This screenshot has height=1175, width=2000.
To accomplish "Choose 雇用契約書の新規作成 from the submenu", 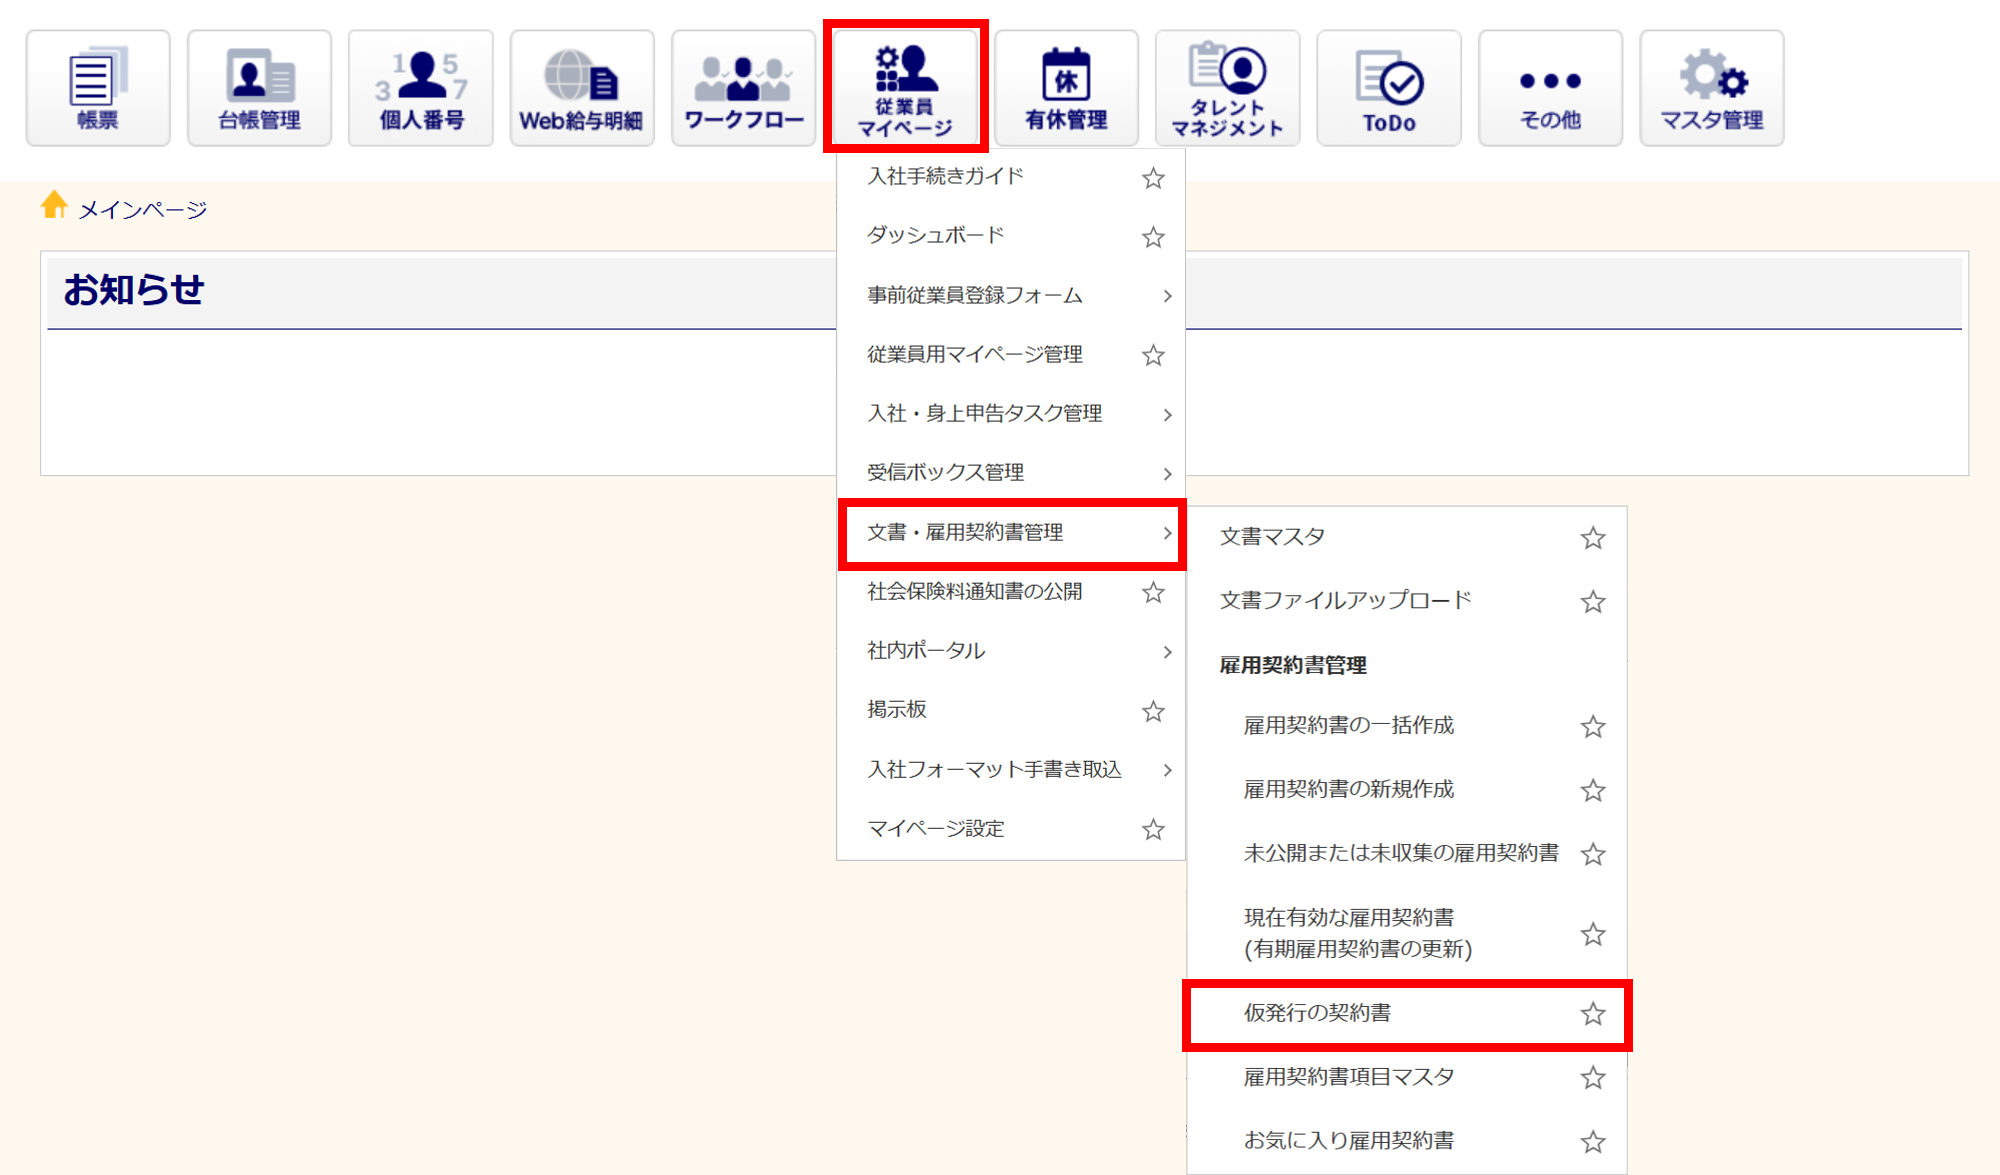I will click(x=1348, y=790).
